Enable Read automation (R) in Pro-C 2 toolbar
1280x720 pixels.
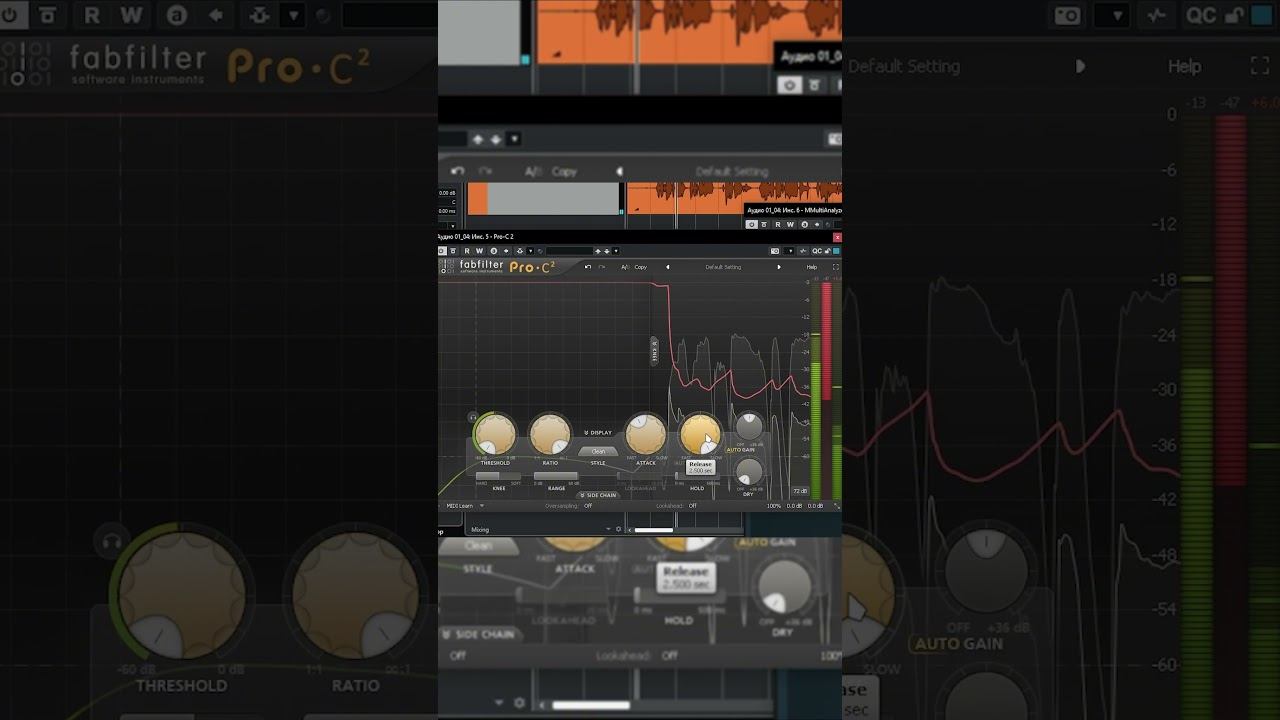(467, 251)
